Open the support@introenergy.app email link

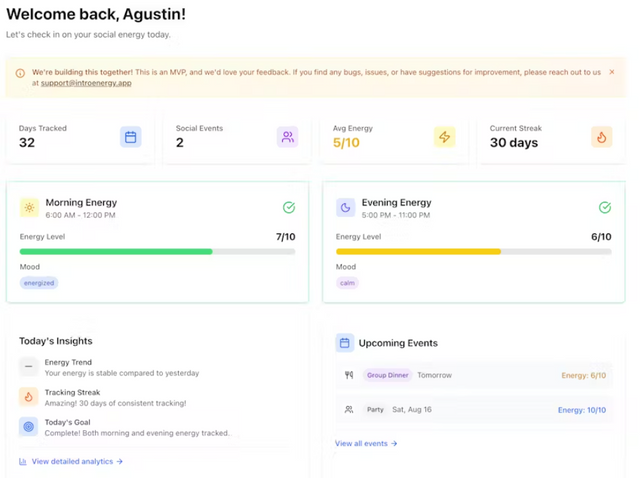pos(86,83)
